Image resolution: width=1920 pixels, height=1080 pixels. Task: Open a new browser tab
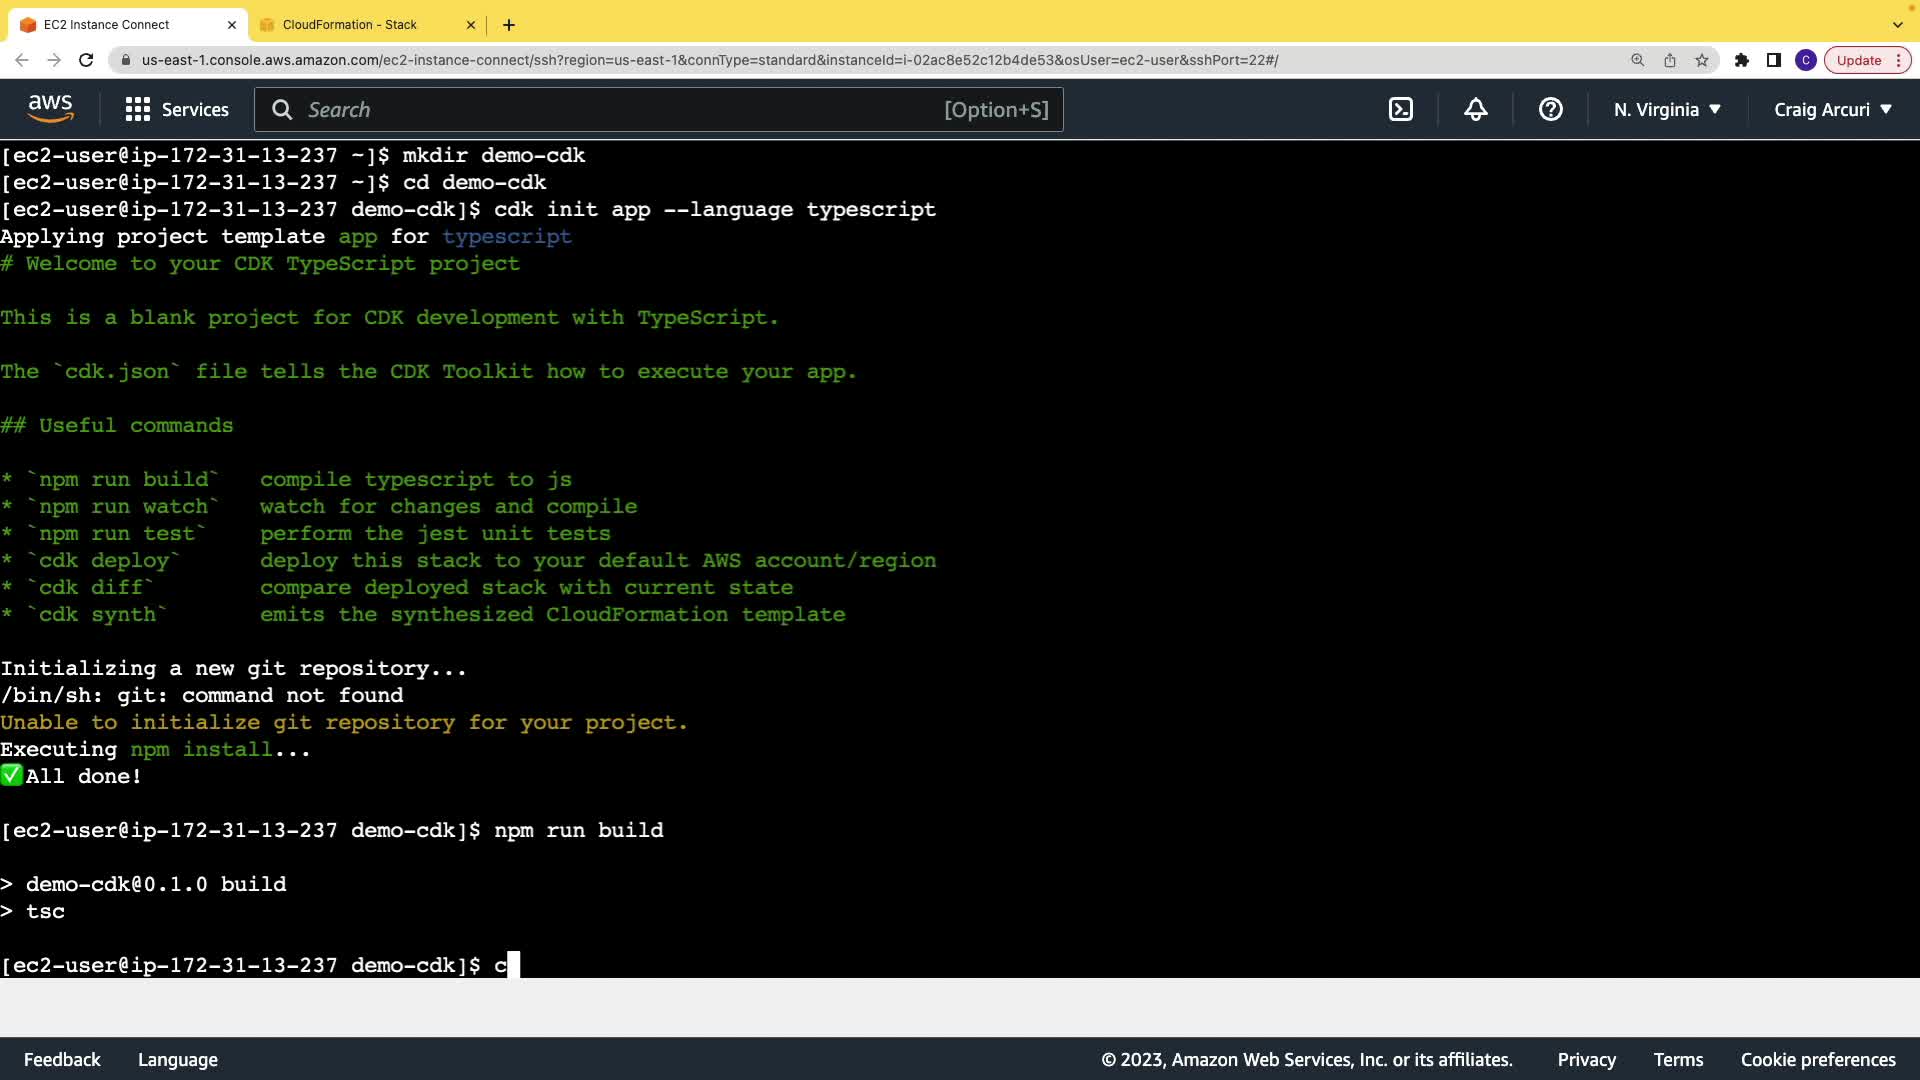tap(509, 25)
